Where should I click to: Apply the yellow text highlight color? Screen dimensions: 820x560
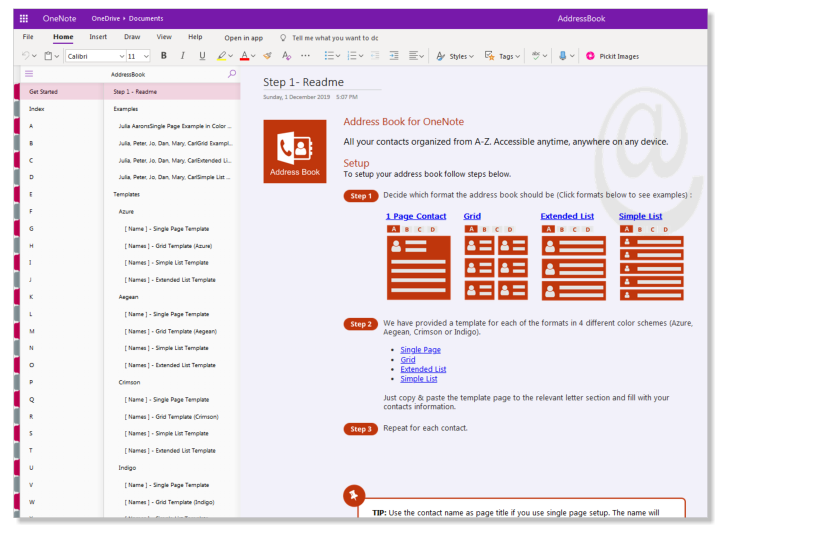pyautogui.click(x=222, y=55)
